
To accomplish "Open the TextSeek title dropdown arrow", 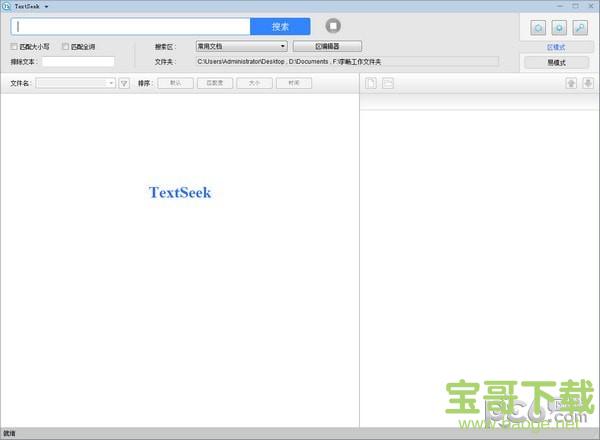I will 46,7.
